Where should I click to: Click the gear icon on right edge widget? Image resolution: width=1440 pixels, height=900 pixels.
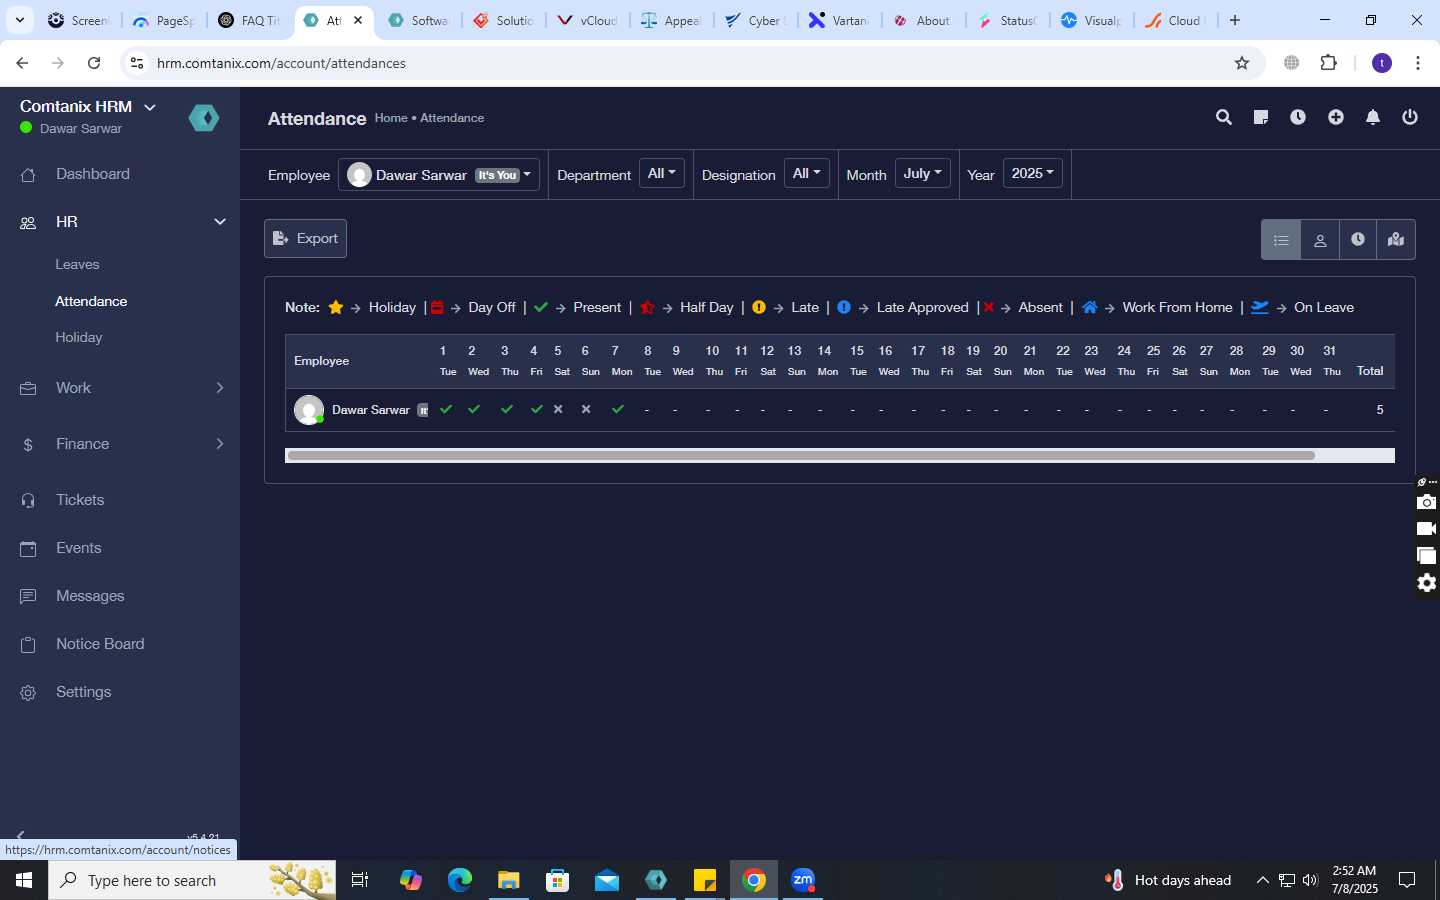[x=1427, y=583]
